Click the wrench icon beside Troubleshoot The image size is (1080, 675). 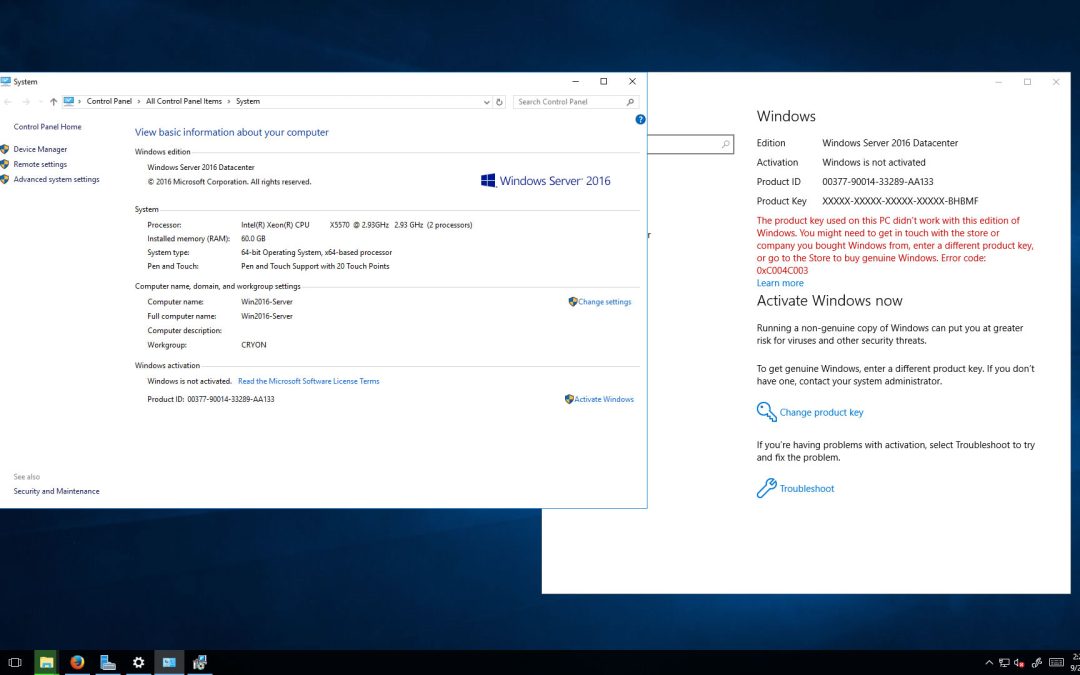(x=766, y=488)
